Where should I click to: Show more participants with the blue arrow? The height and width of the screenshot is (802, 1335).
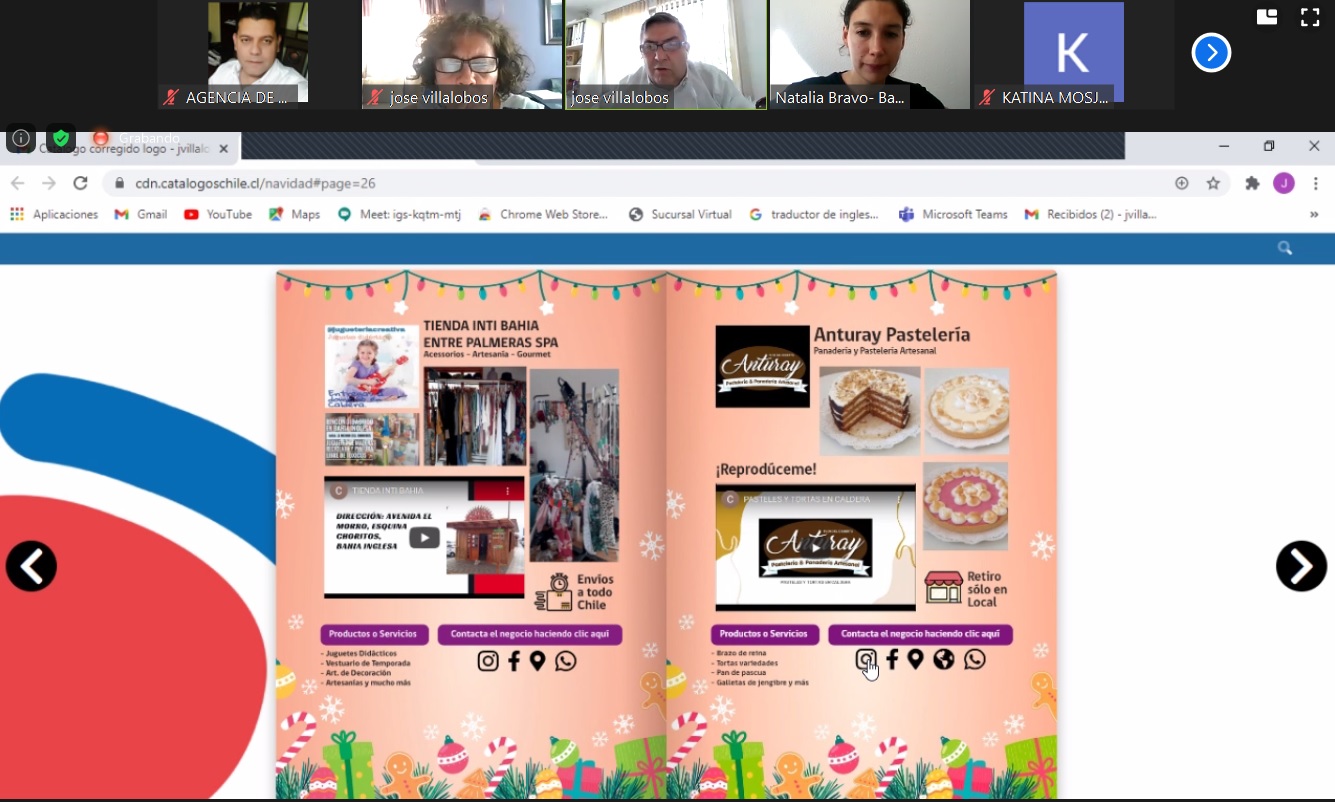pos(1211,53)
